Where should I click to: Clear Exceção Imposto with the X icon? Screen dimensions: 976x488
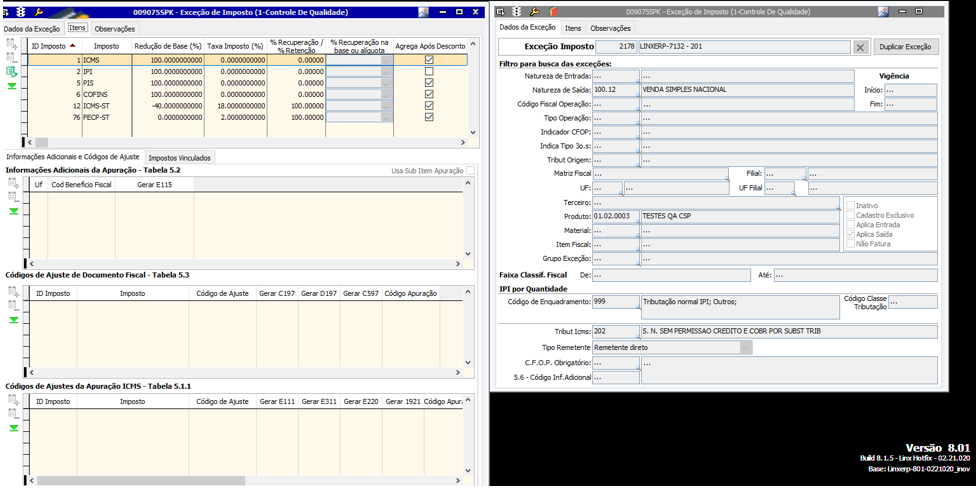coord(860,47)
